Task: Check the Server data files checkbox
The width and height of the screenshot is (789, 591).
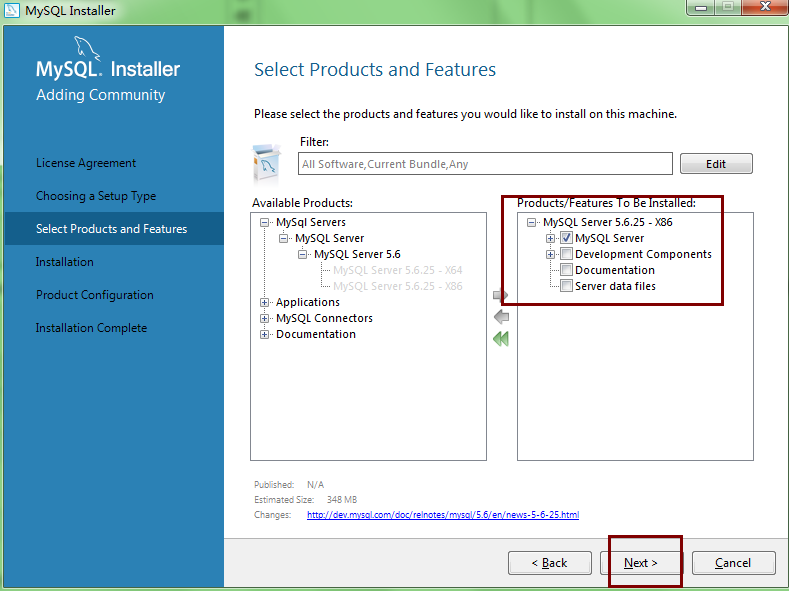Action: point(567,286)
